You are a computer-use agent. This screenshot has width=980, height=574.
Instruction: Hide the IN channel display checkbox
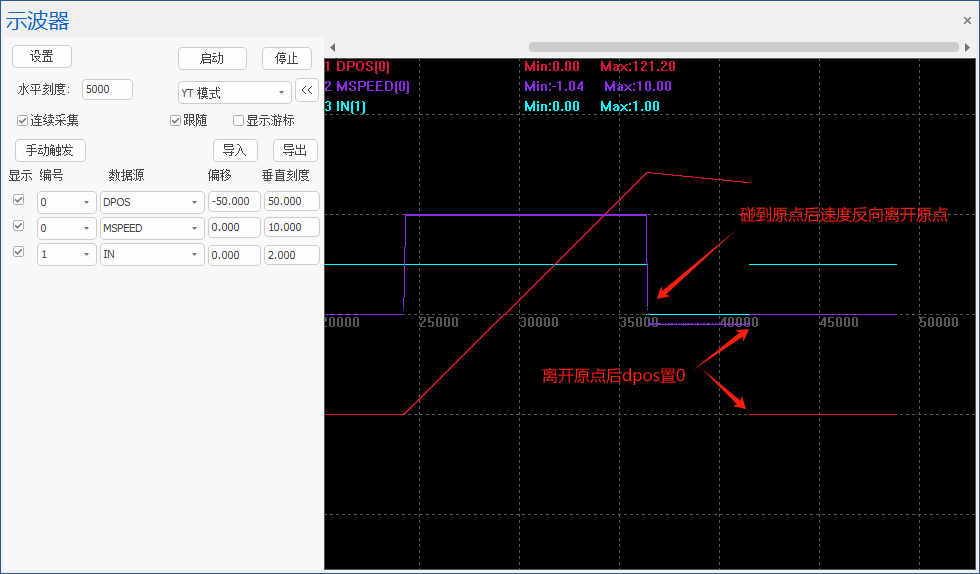point(18,253)
